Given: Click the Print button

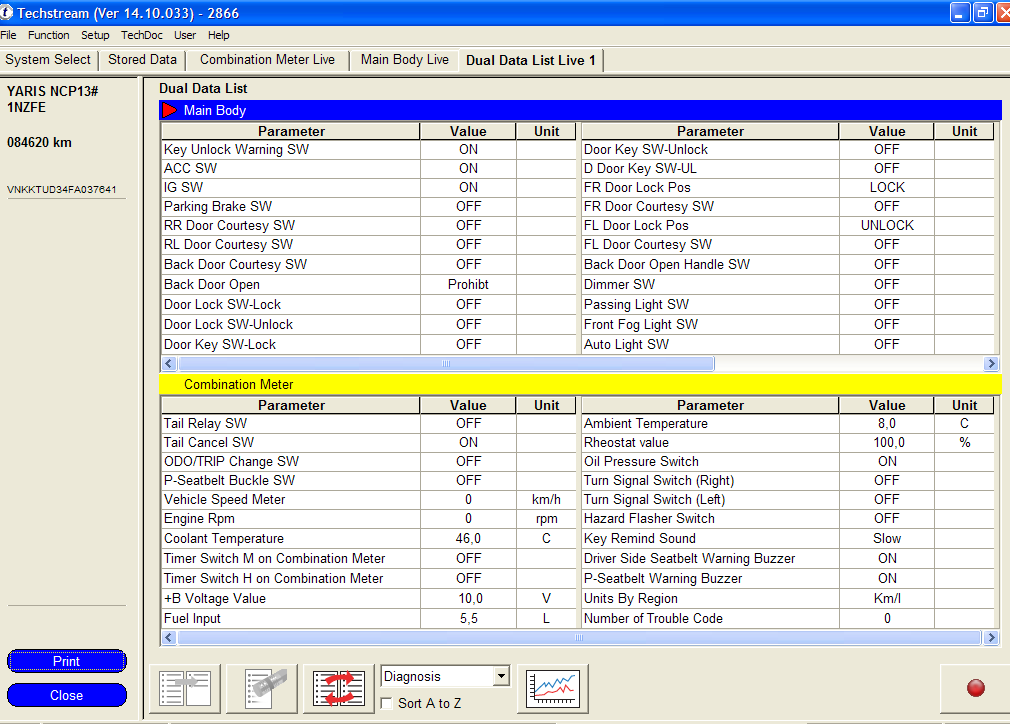Looking at the screenshot, I should 67,661.
